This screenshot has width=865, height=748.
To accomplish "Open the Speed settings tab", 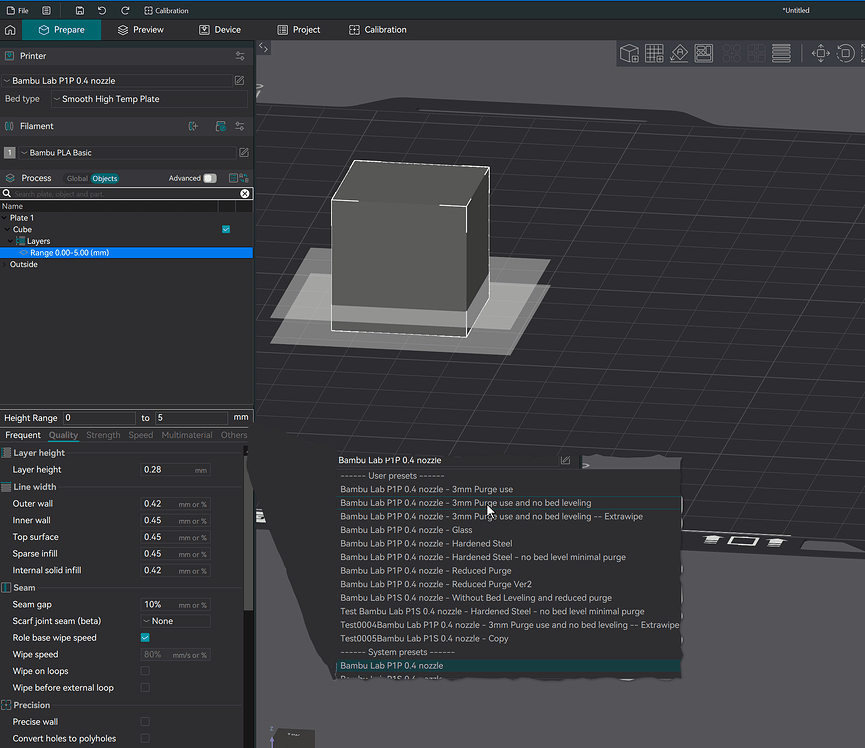I will tap(141, 435).
